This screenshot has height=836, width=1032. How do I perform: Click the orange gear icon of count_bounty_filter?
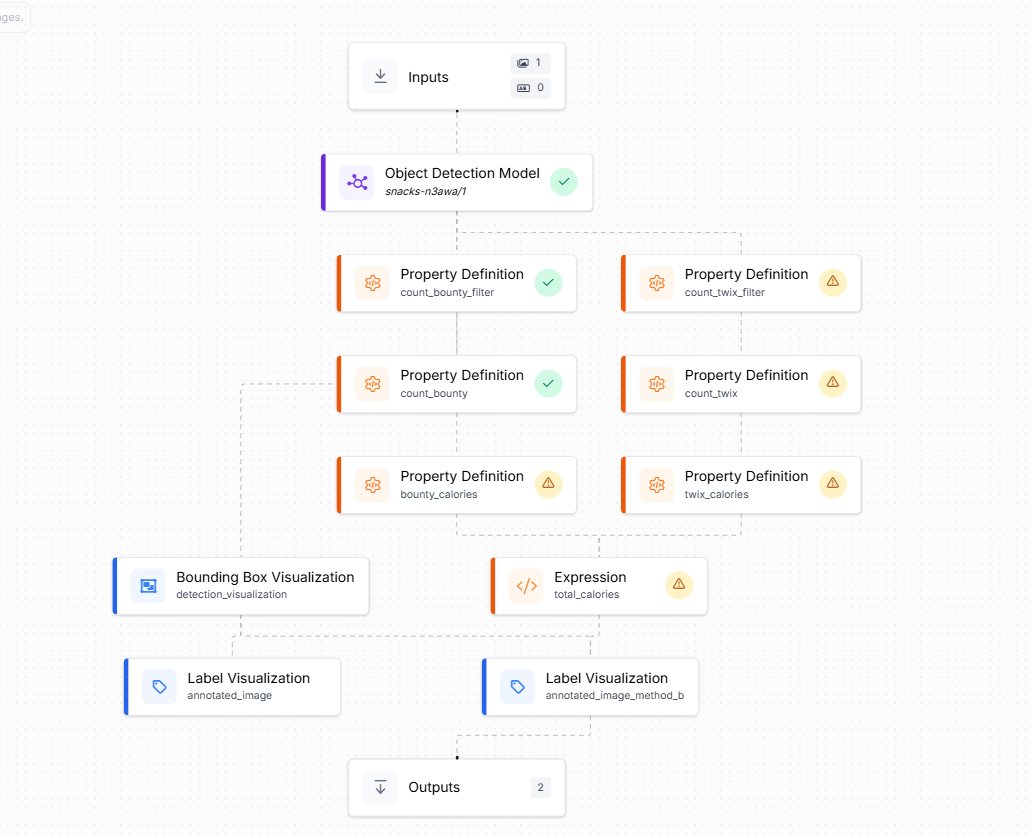tap(373, 283)
